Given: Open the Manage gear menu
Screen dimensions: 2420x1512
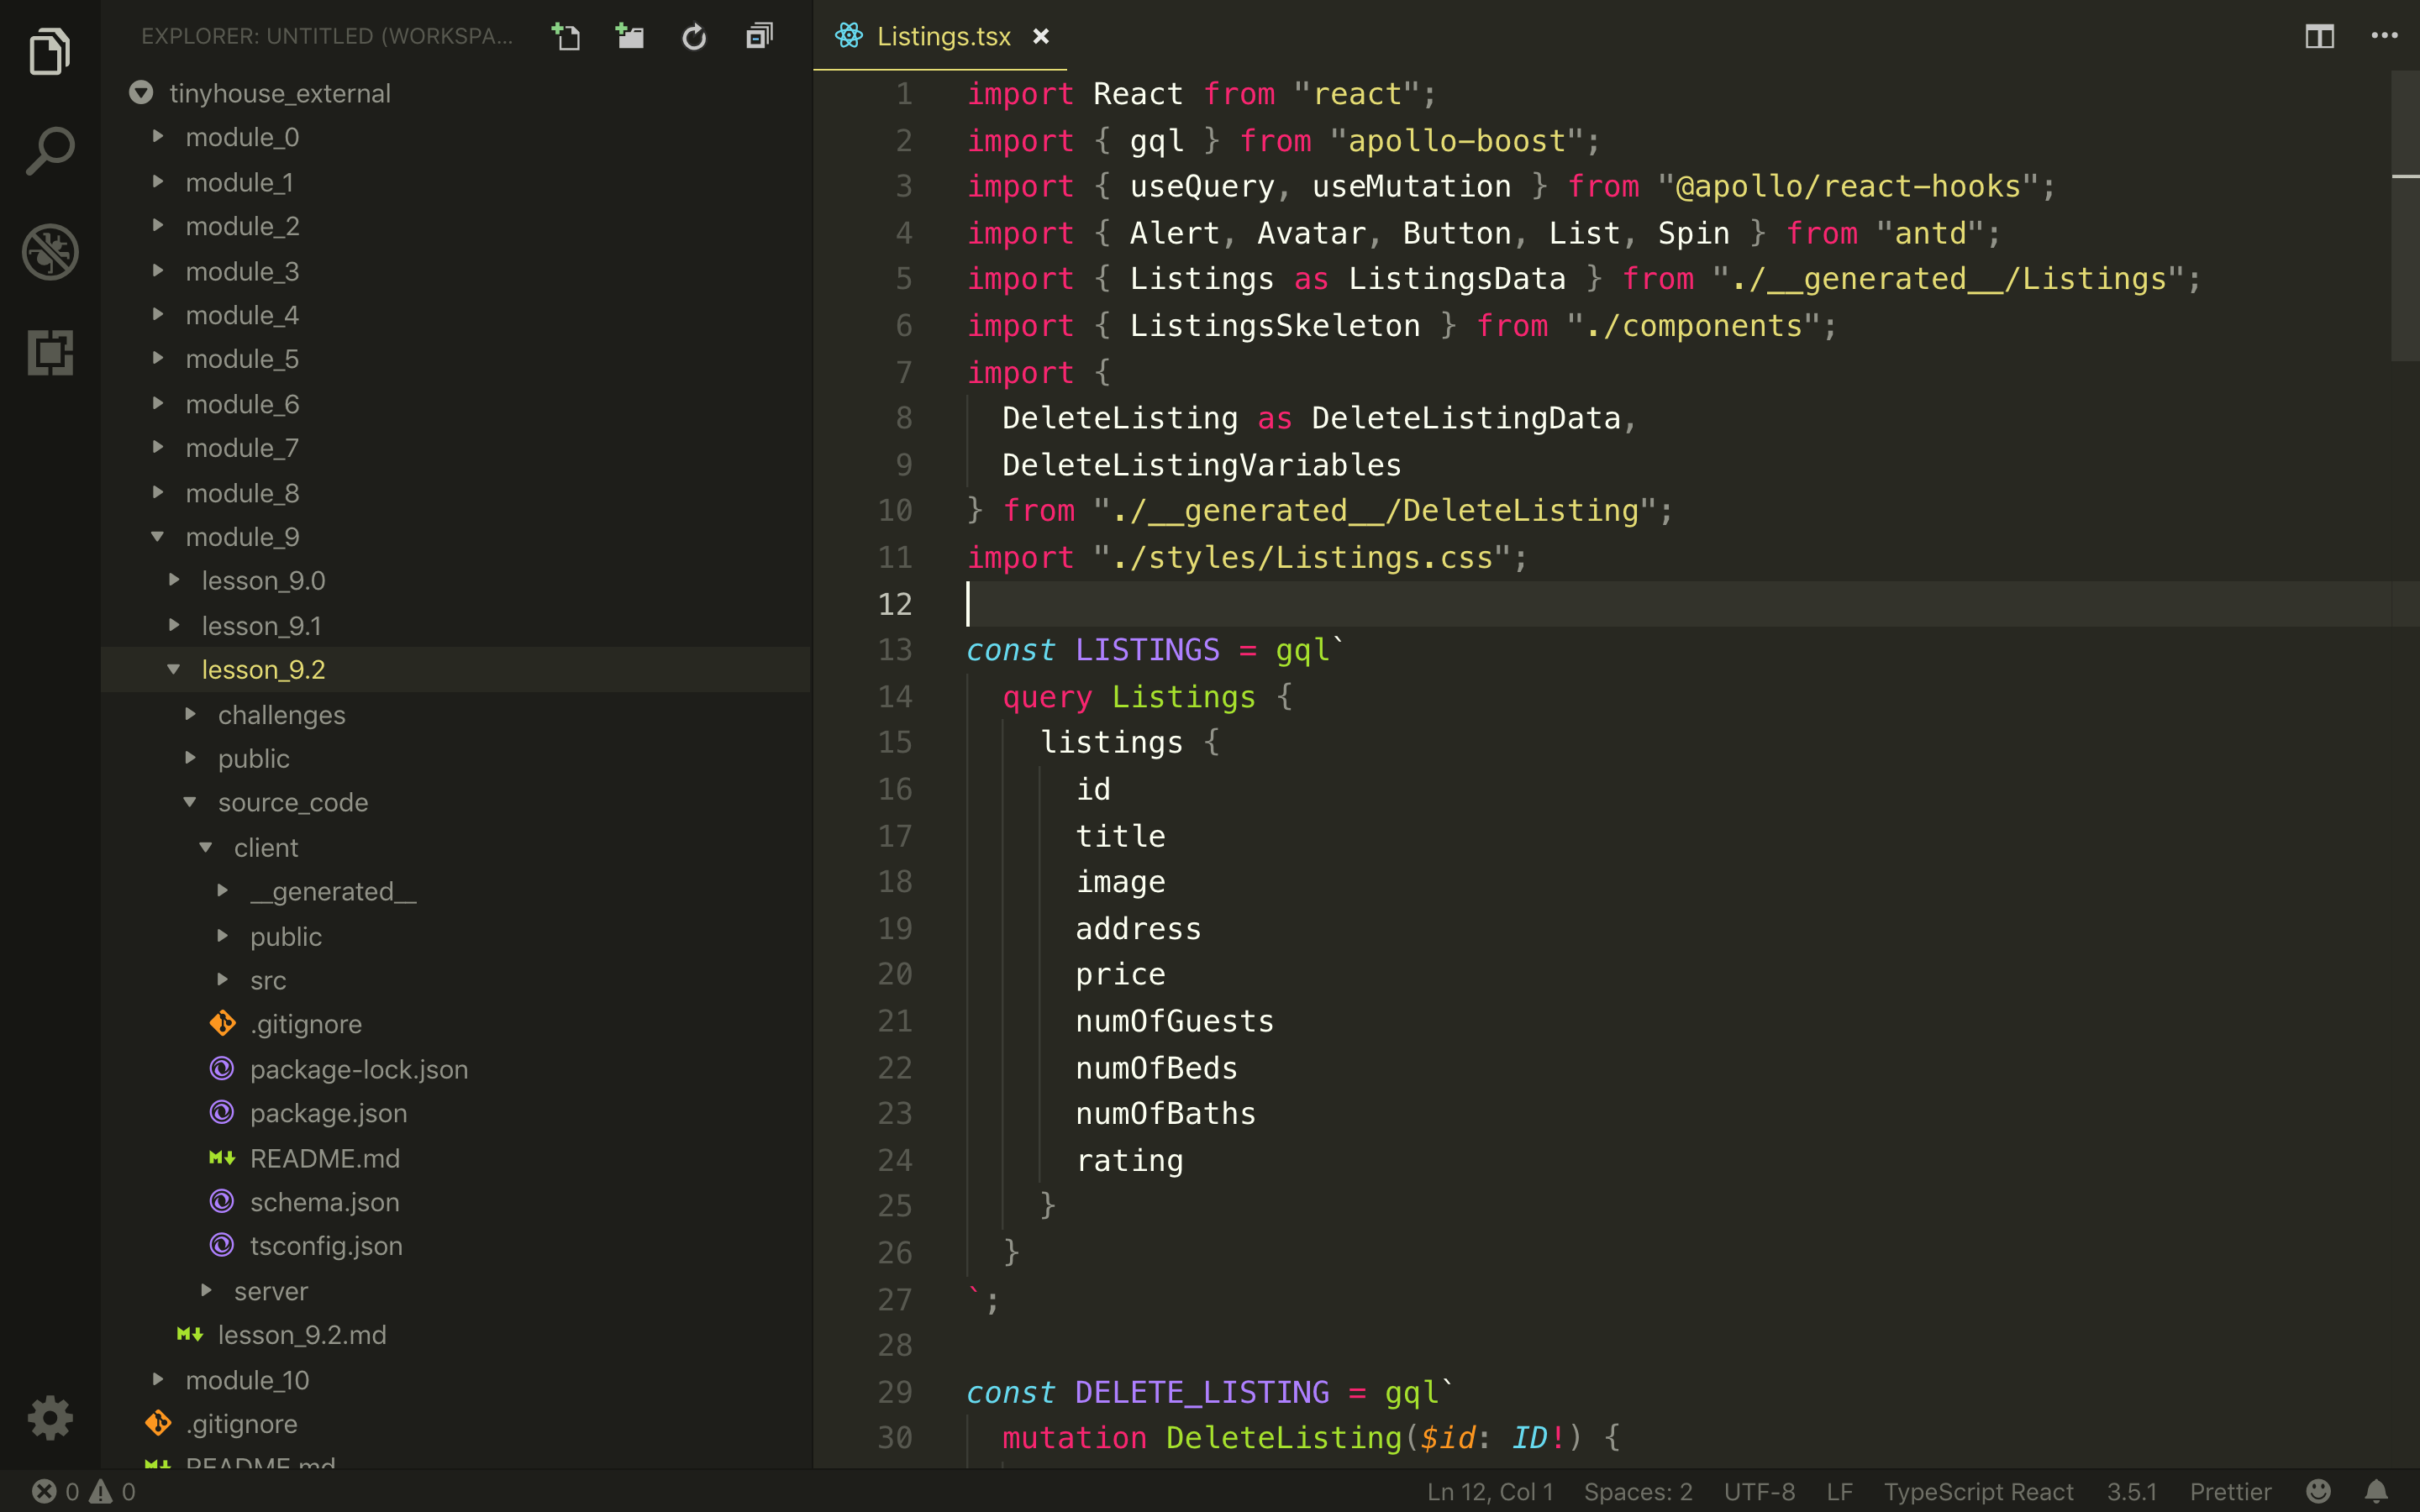Looking at the screenshot, I should (x=50, y=1417).
